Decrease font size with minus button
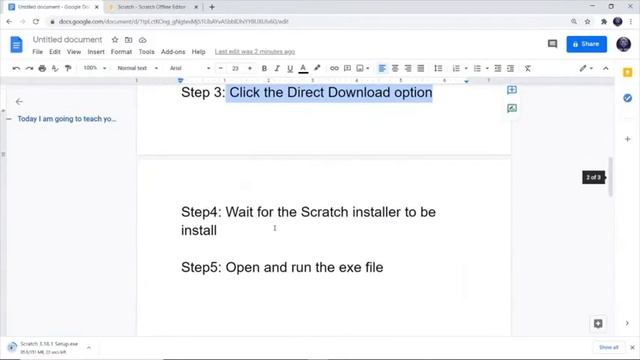The image size is (640, 360). (221, 68)
